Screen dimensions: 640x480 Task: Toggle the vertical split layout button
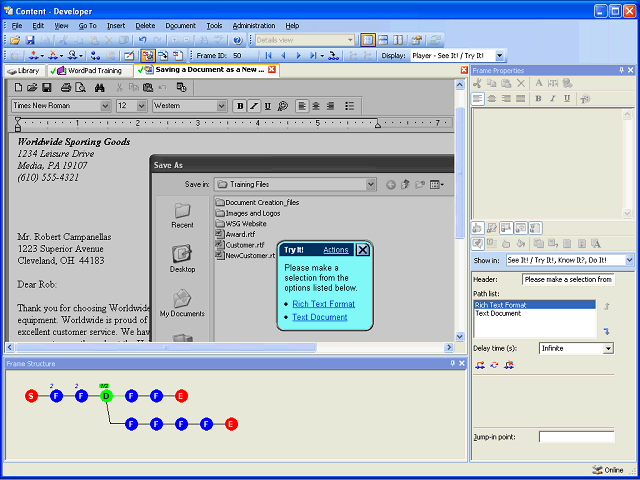pyautogui.click(x=398, y=40)
